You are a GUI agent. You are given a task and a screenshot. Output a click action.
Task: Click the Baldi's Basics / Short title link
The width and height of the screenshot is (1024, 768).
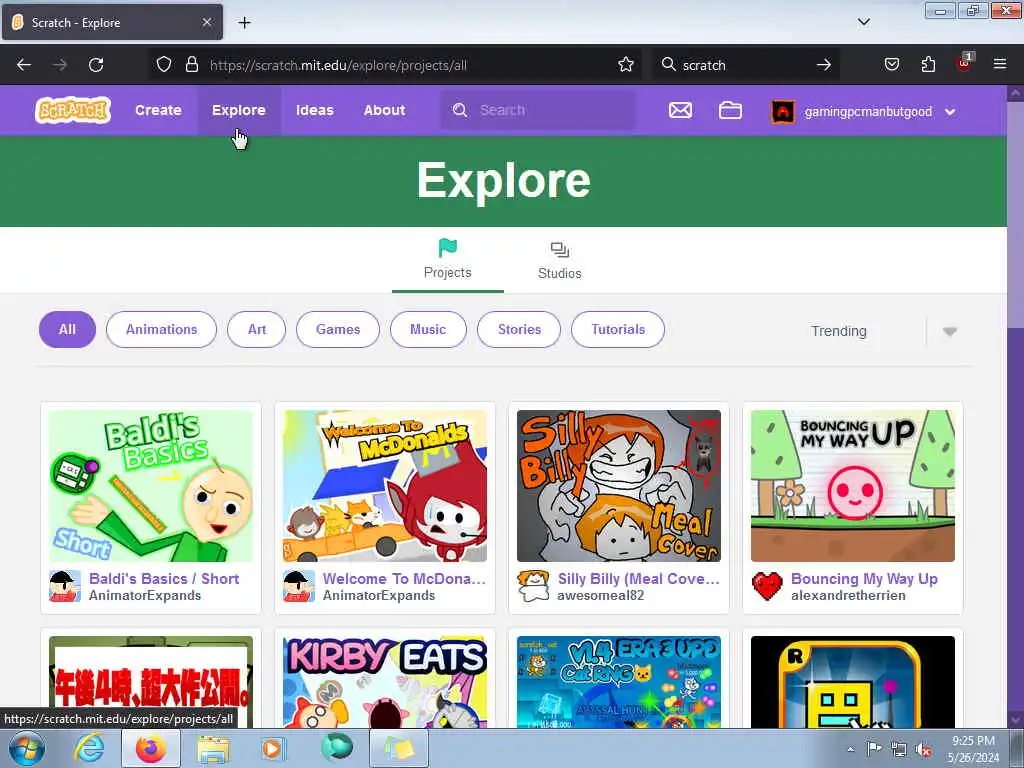[164, 579]
